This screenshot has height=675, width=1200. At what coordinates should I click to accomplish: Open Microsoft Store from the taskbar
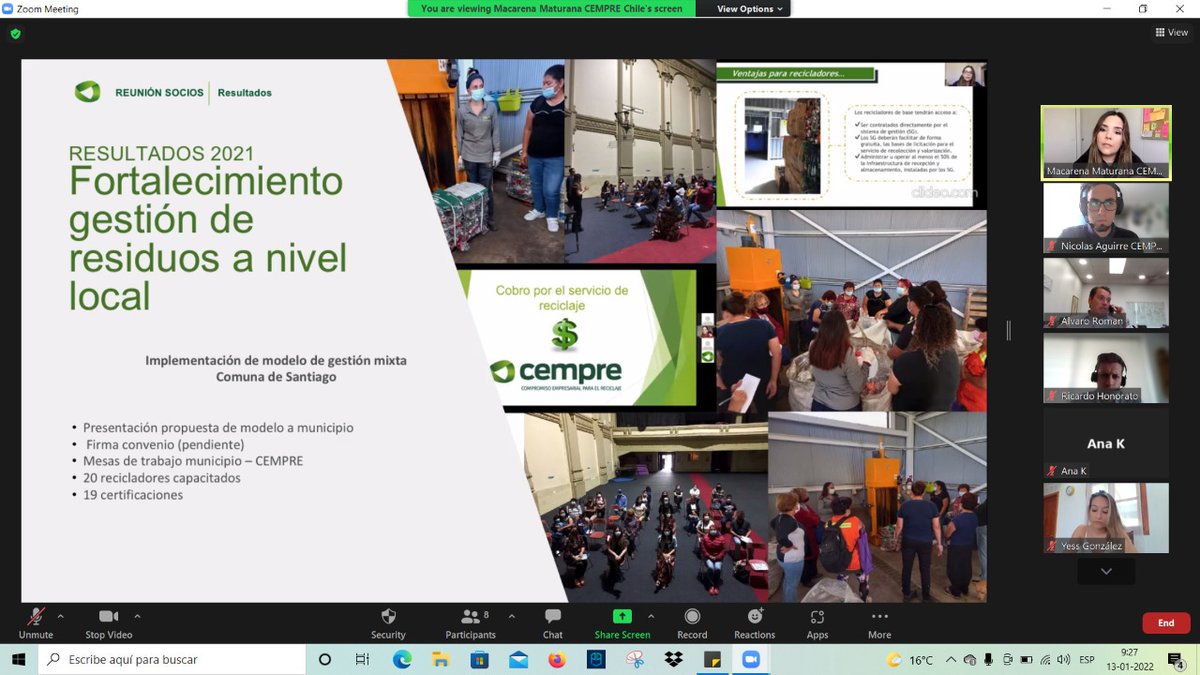tap(480, 659)
